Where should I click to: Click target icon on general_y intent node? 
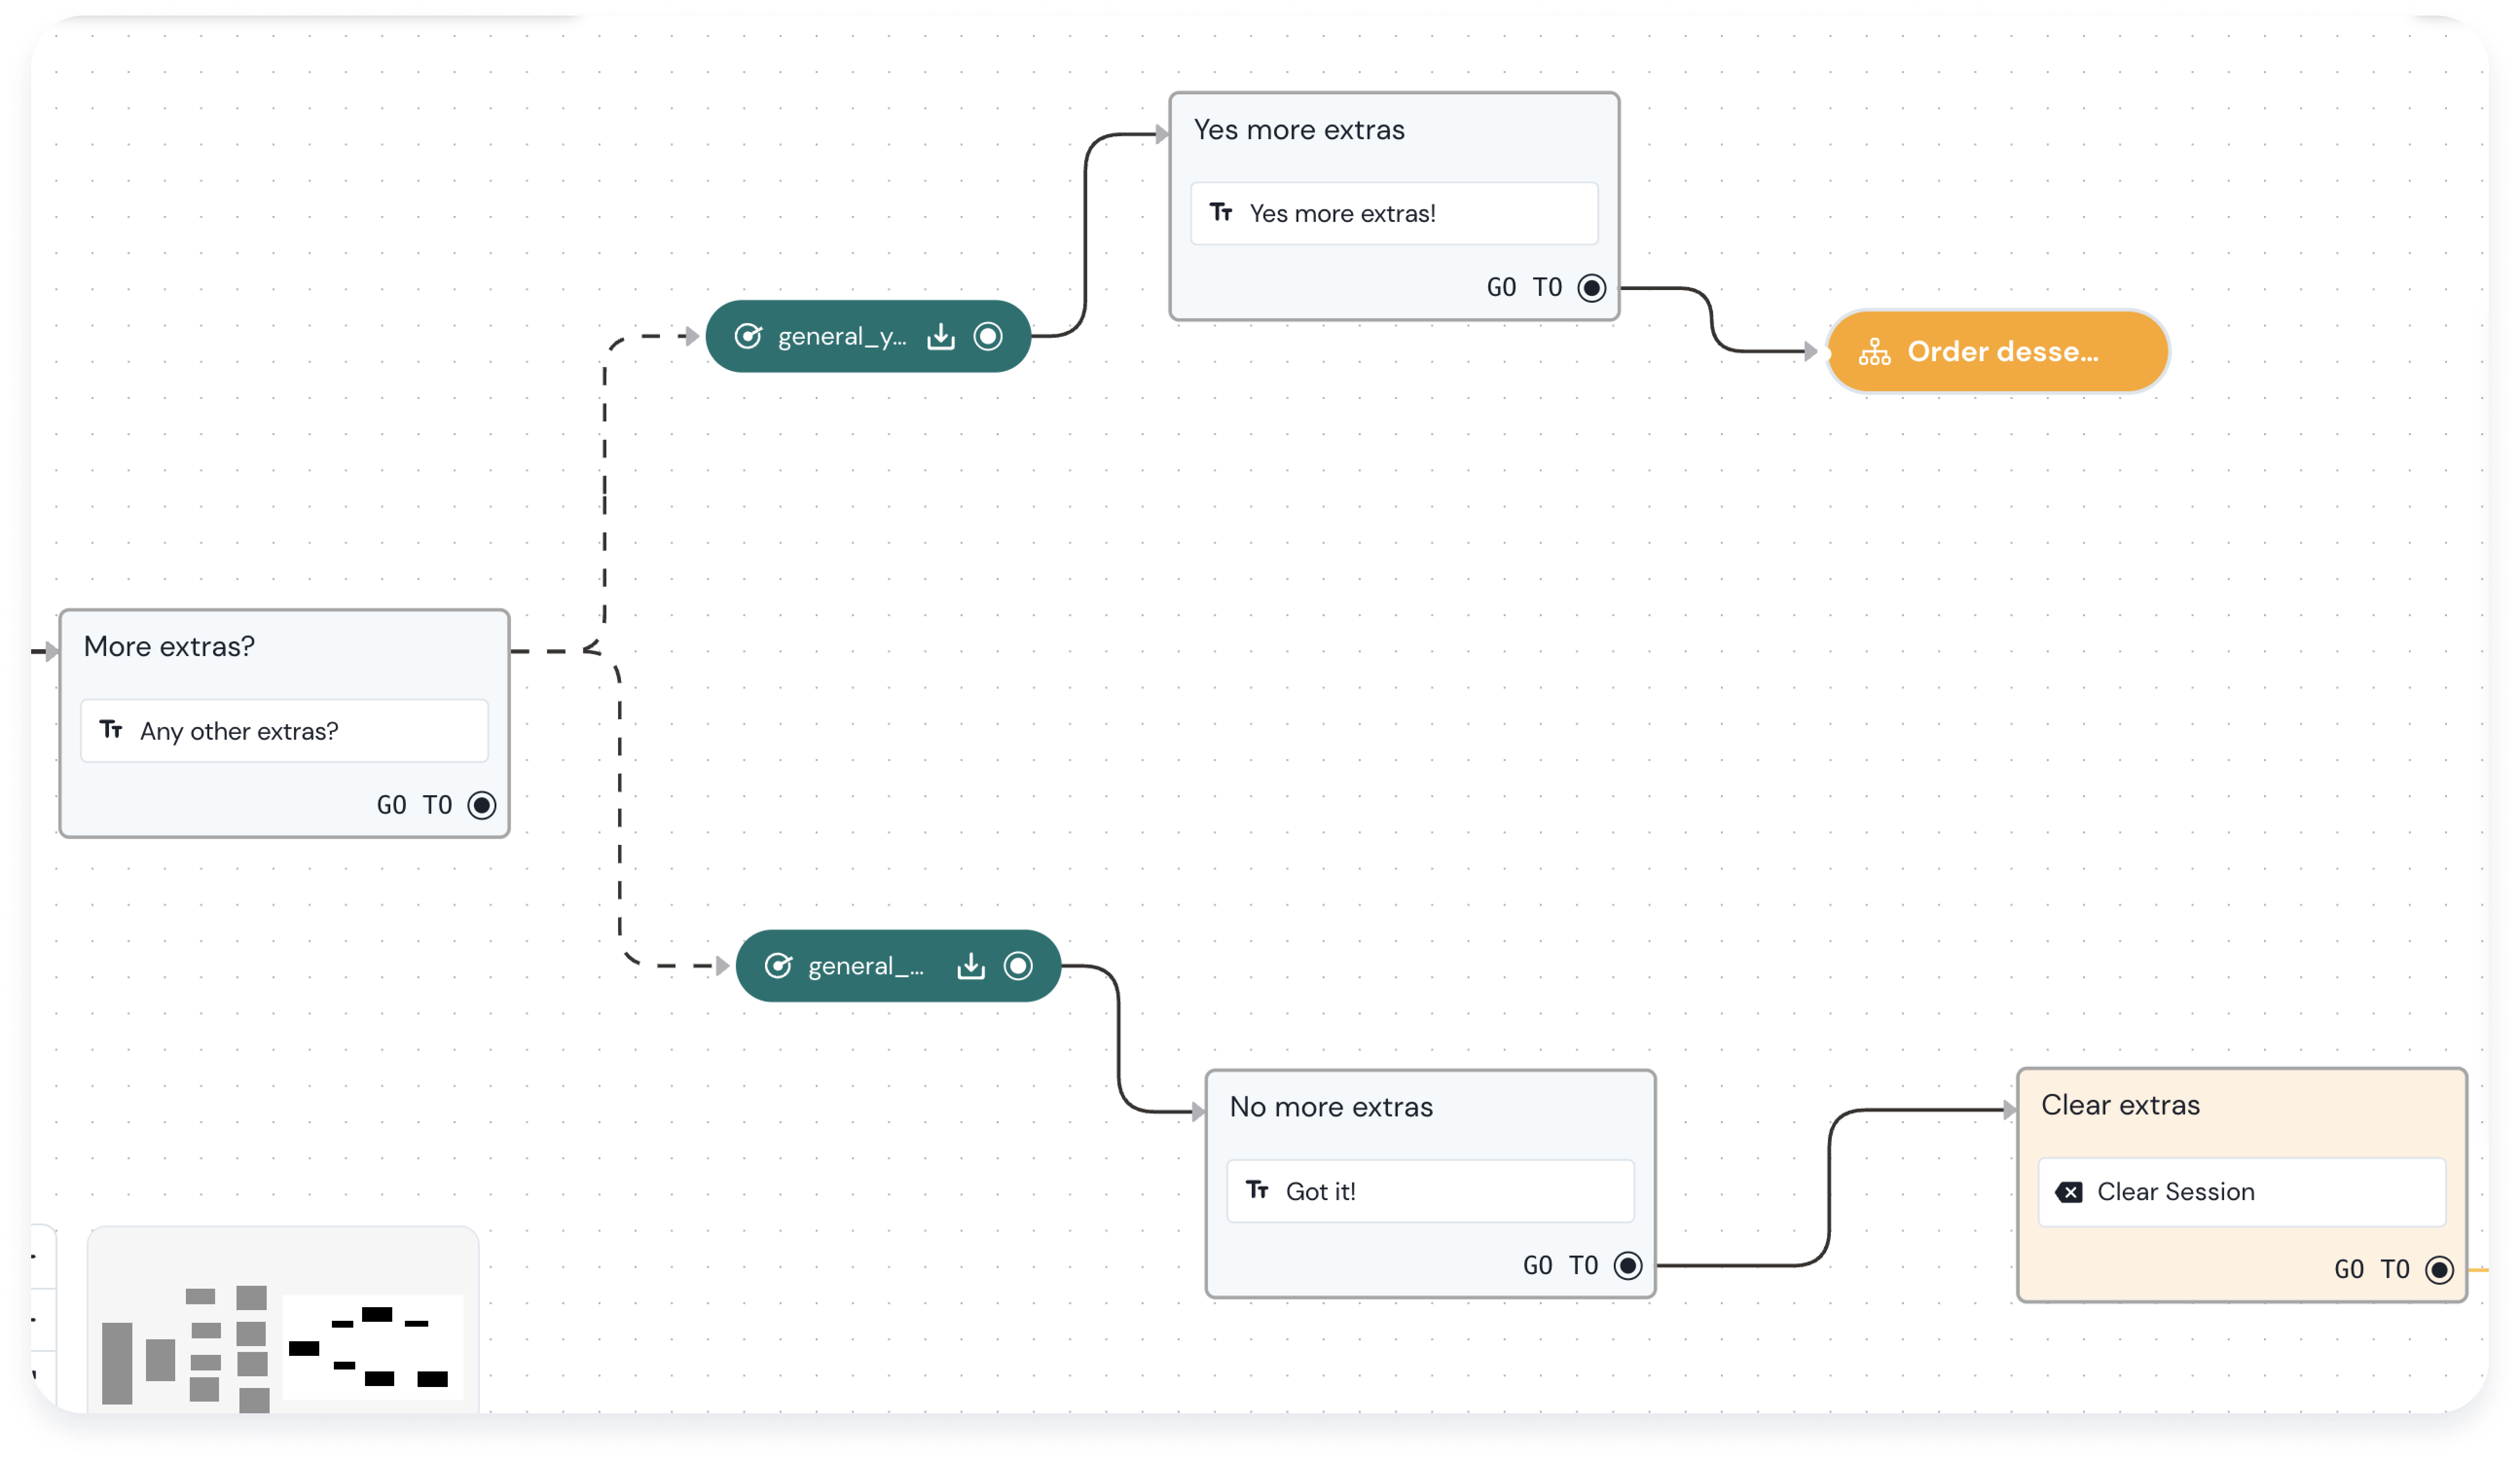click(748, 337)
